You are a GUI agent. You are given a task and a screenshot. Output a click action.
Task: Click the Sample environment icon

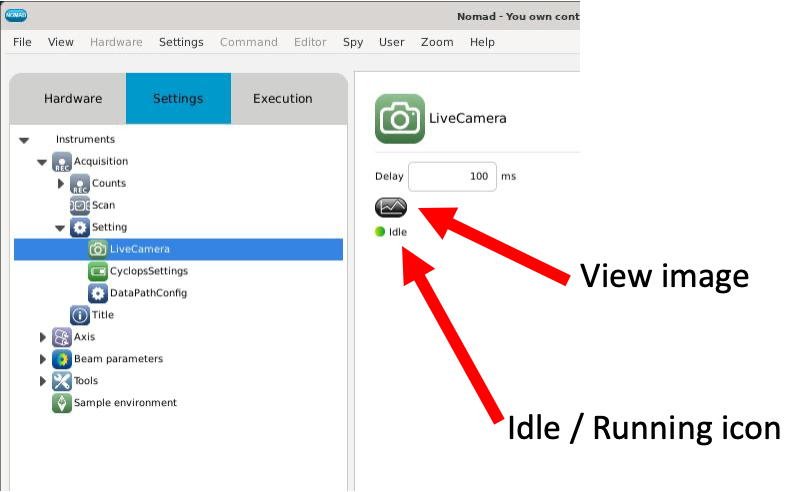coord(61,403)
